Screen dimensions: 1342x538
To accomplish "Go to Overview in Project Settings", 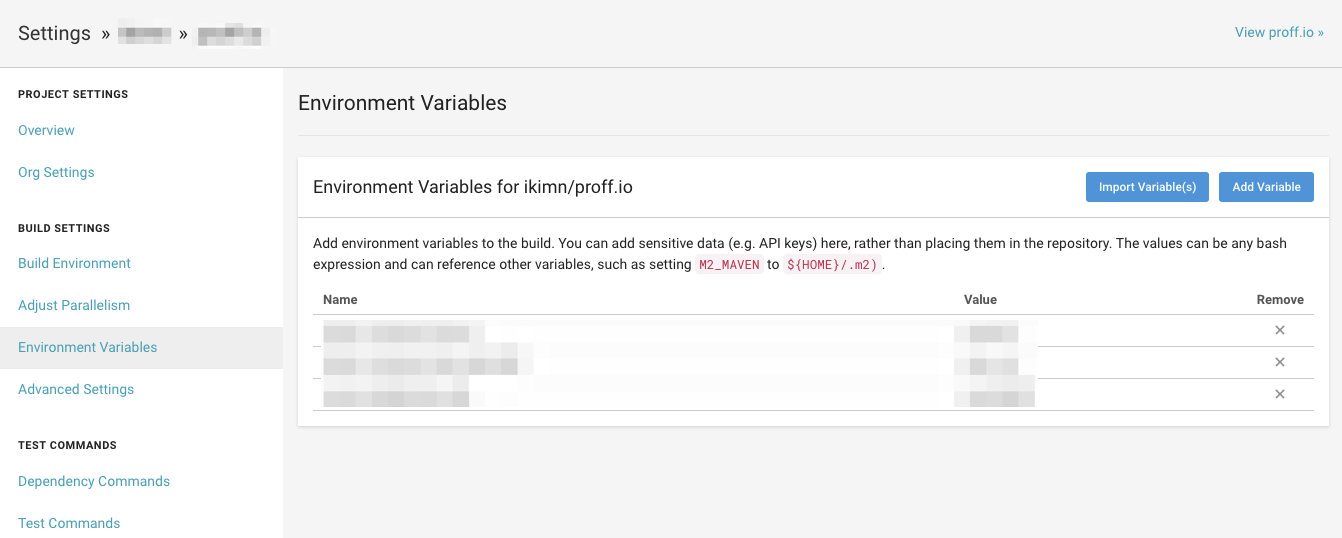I will [x=46, y=130].
